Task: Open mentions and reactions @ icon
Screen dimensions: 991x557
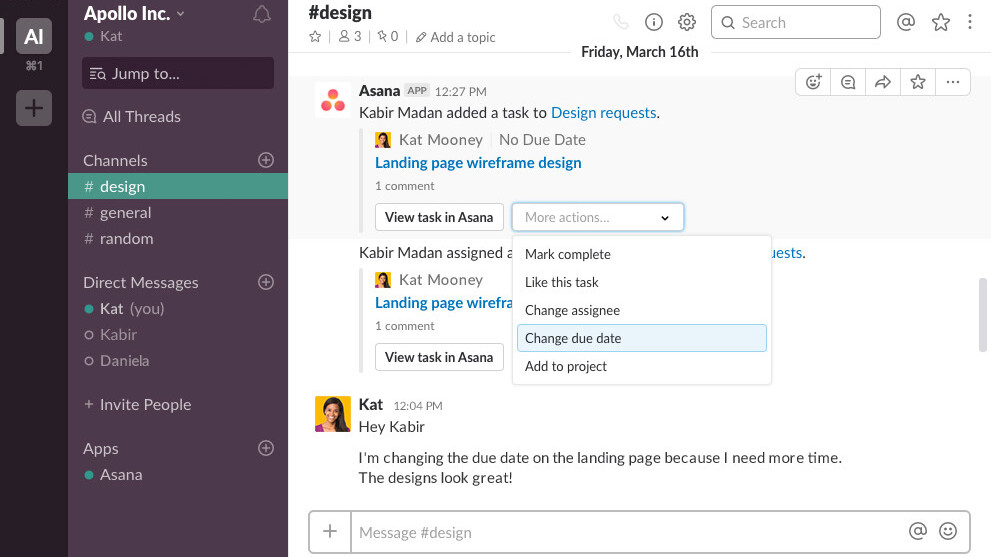Action: pos(906,22)
